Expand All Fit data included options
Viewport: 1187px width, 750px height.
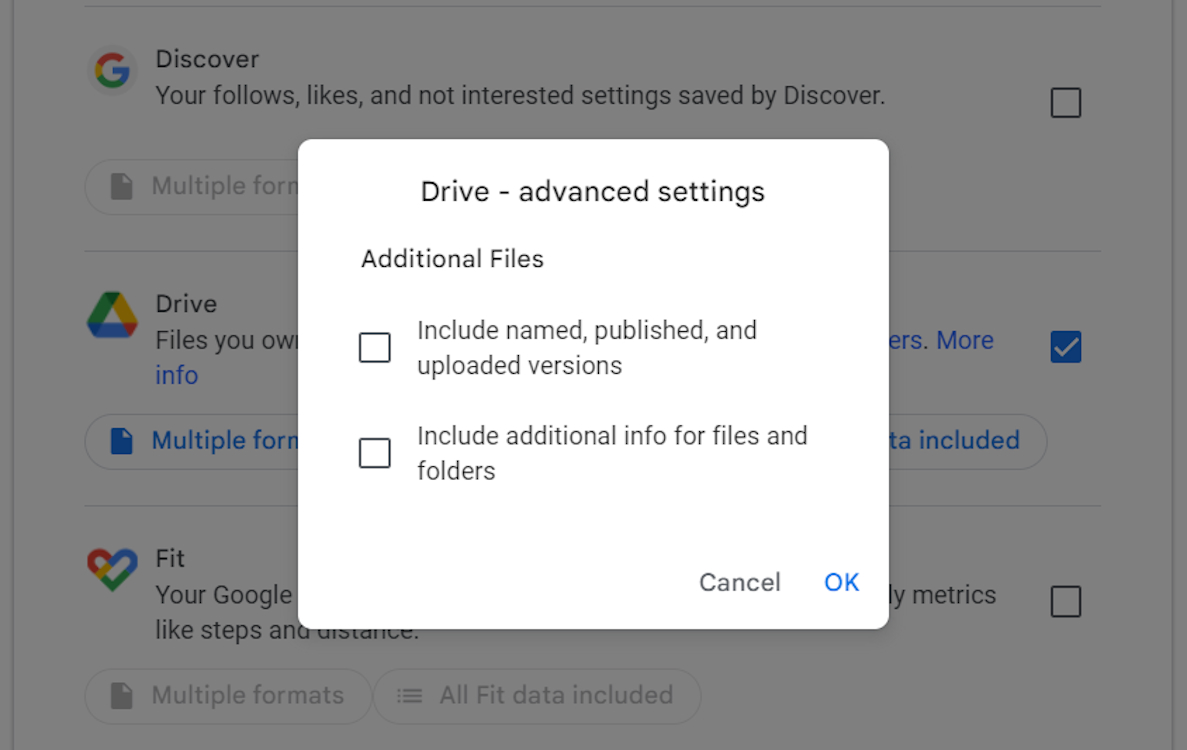(x=537, y=696)
